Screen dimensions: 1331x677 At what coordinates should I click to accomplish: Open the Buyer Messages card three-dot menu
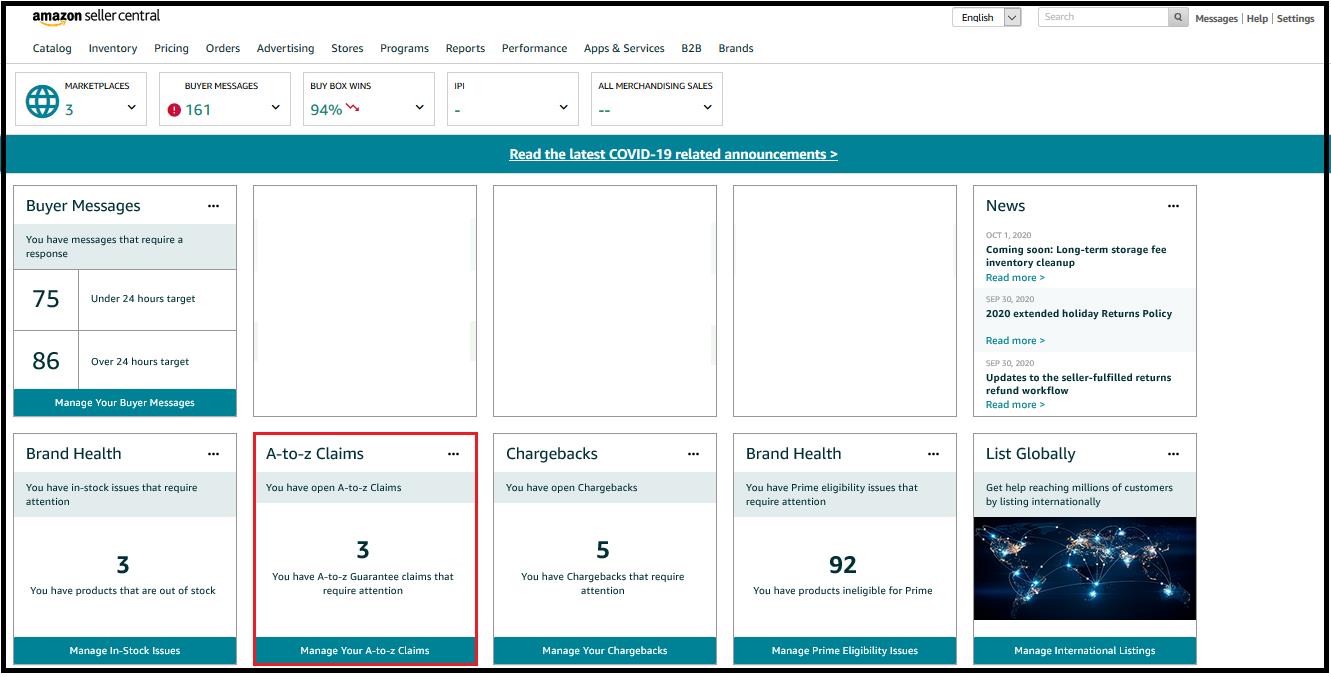[213, 206]
